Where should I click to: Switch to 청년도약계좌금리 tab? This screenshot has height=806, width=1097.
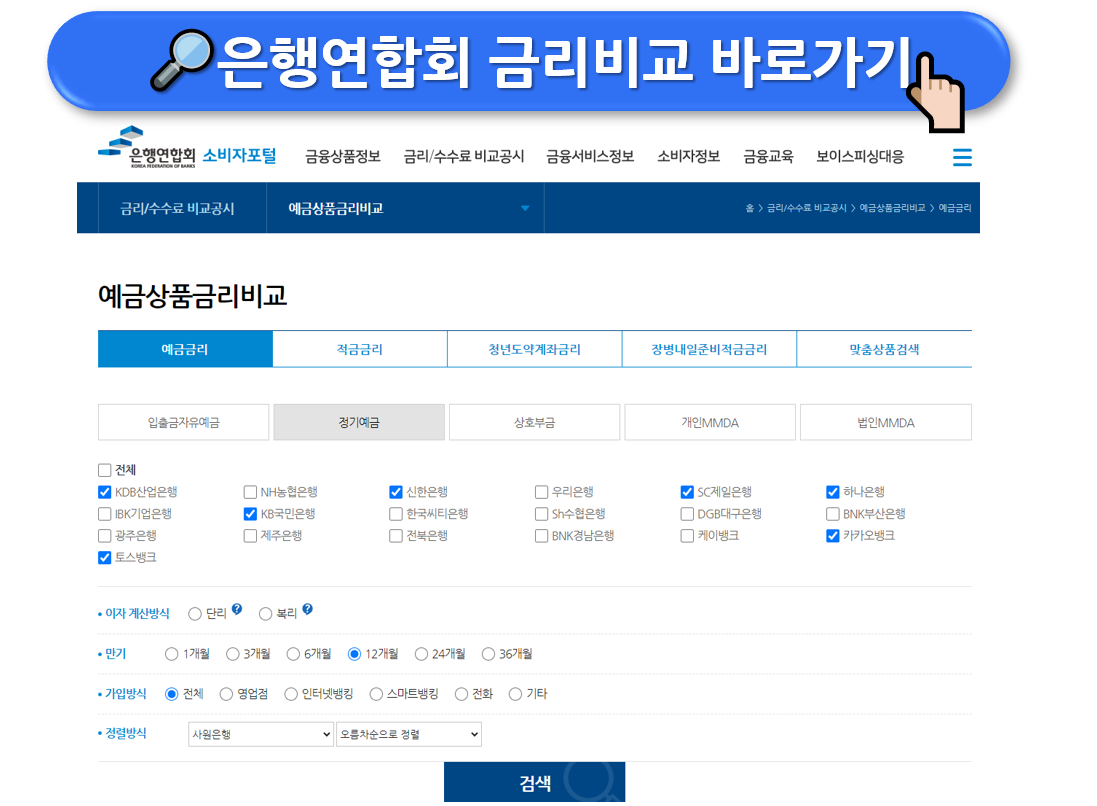click(x=535, y=349)
